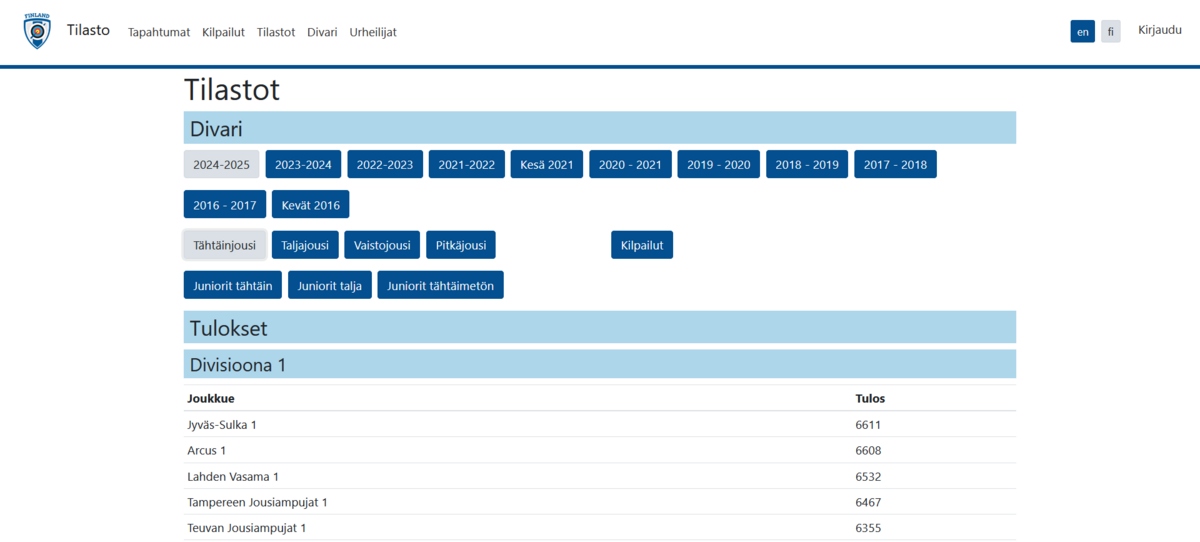Pick the 2020 - 2021 season
The width and height of the screenshot is (1200, 542).
click(630, 164)
